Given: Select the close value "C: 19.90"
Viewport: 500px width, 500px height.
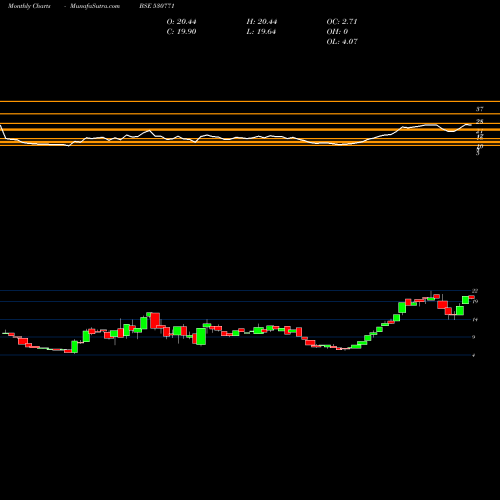Looking at the screenshot, I should point(181,32).
